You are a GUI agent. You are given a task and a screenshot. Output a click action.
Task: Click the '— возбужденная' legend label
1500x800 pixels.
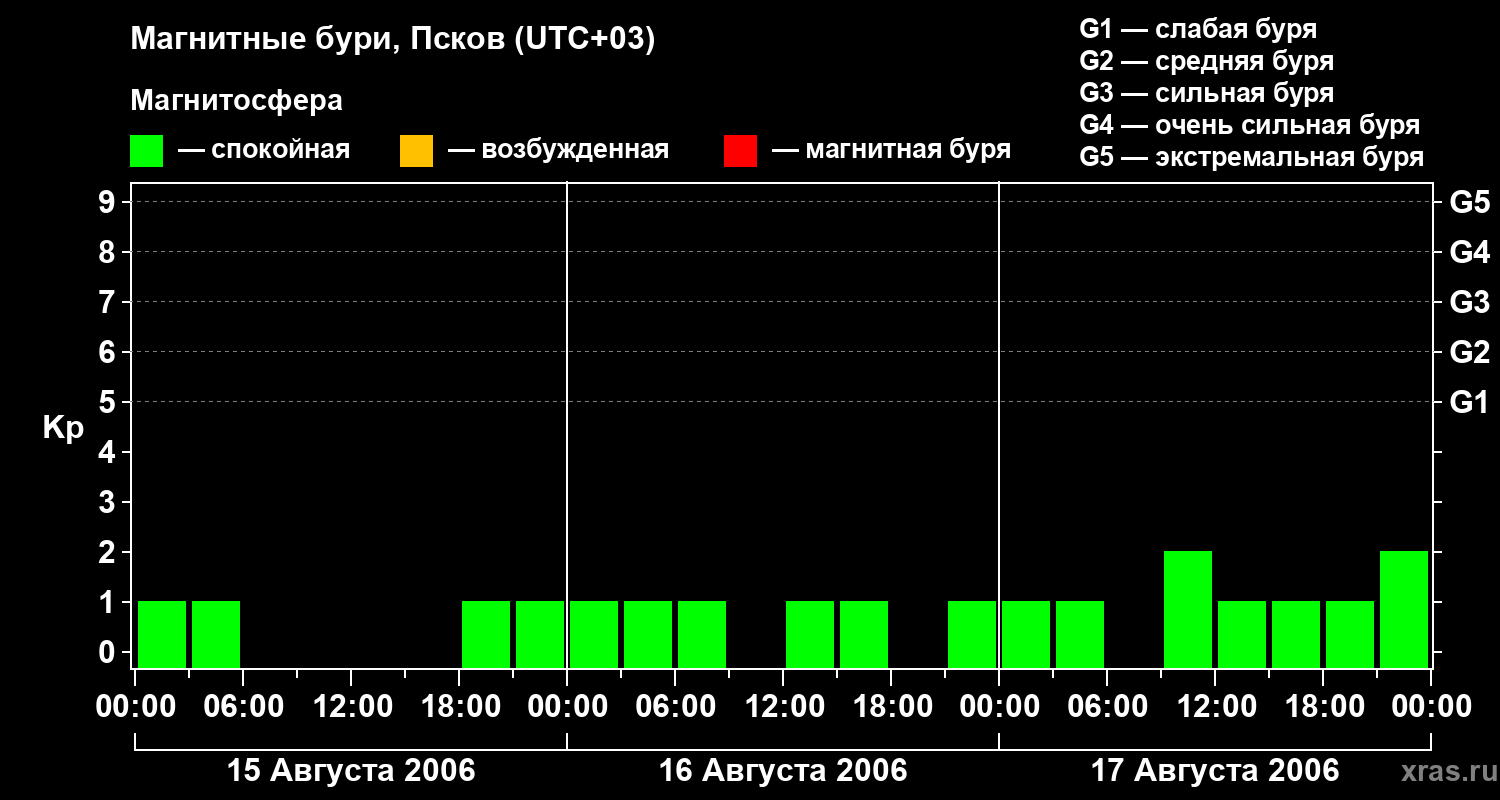pyautogui.click(x=558, y=151)
